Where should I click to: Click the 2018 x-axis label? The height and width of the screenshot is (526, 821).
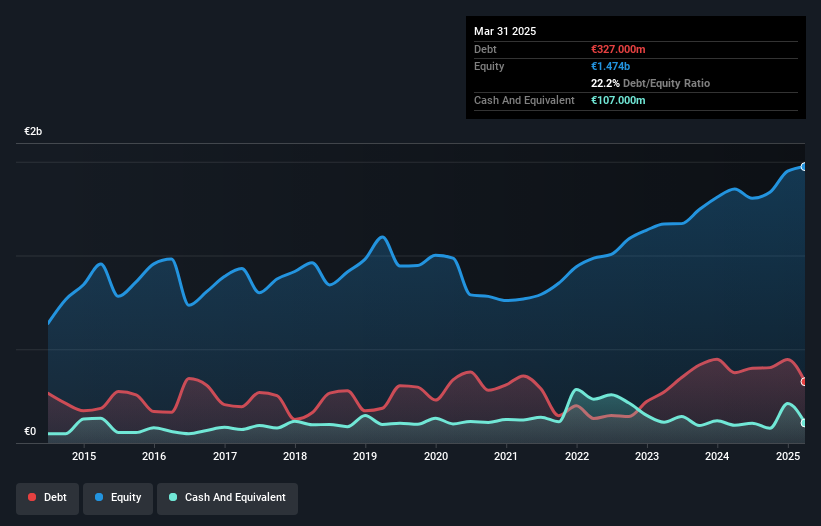click(x=295, y=456)
